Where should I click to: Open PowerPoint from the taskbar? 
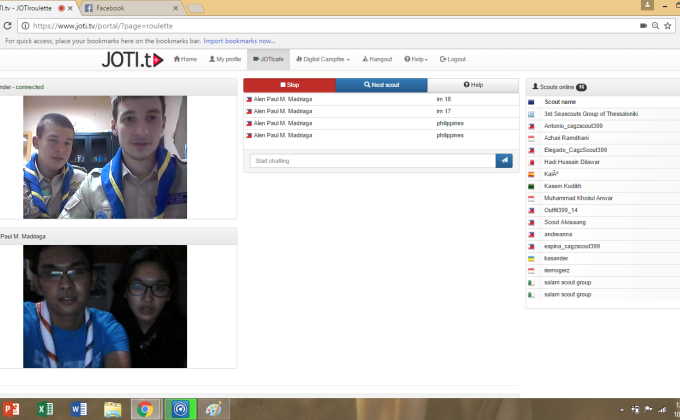point(14,408)
